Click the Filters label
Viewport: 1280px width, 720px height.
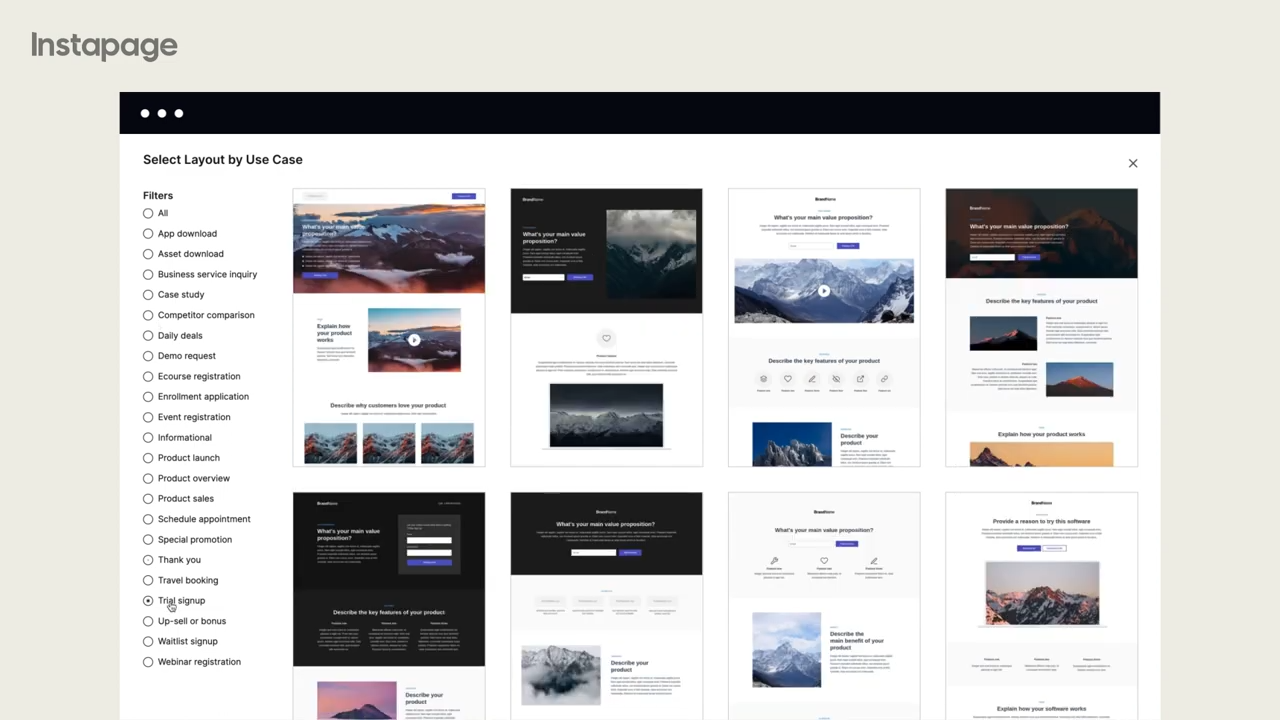[158, 195]
